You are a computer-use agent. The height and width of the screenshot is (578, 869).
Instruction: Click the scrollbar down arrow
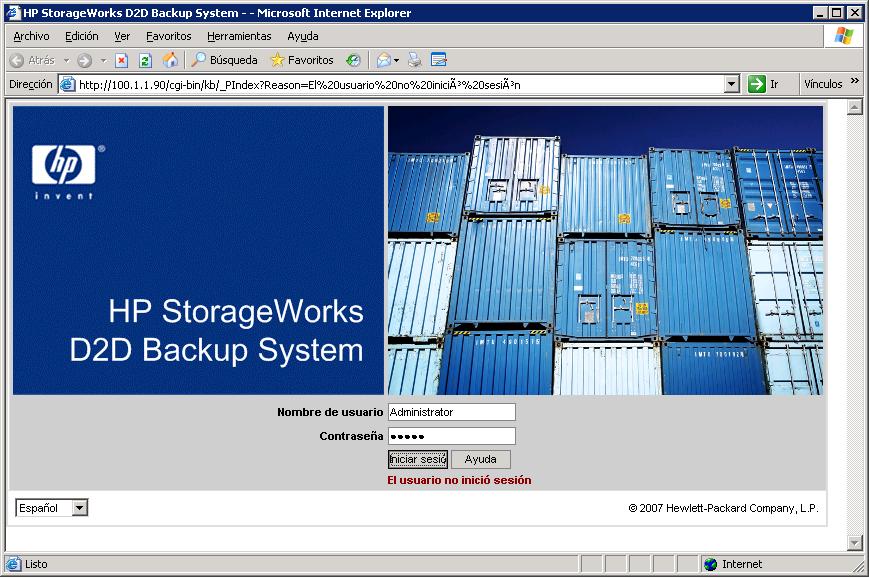pos(855,543)
